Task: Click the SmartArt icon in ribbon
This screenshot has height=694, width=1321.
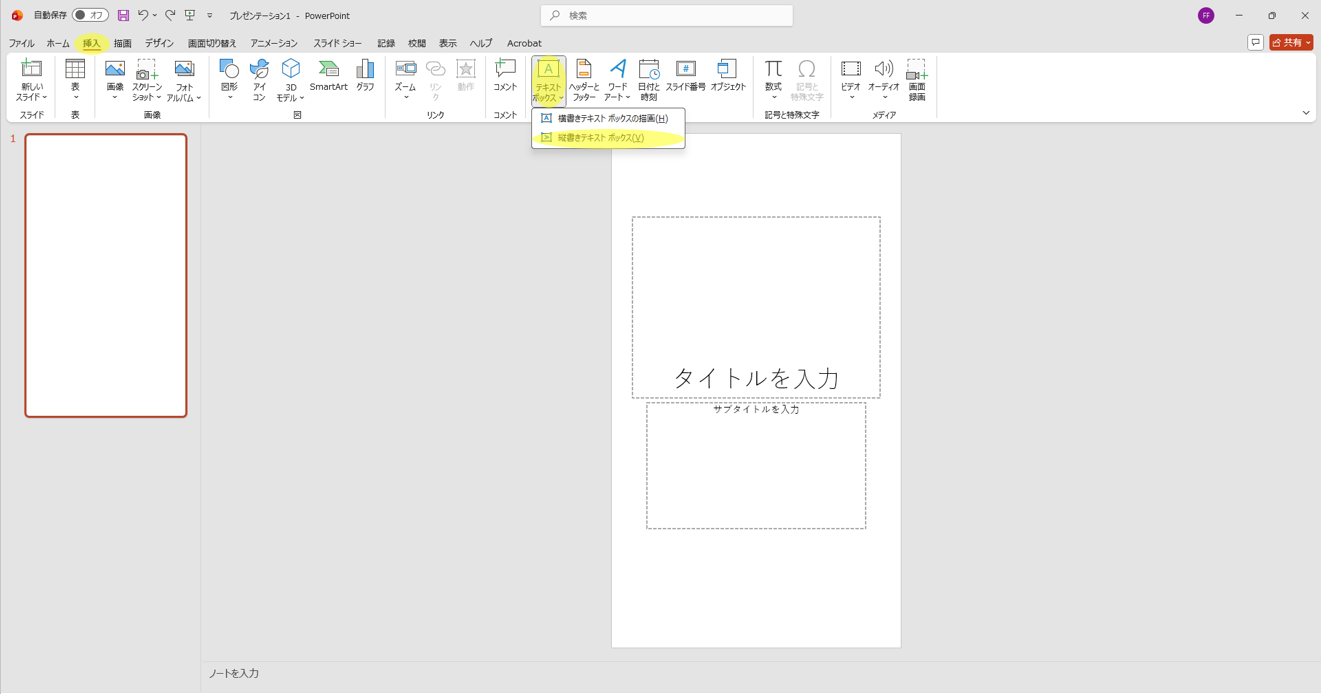Action: click(x=328, y=76)
